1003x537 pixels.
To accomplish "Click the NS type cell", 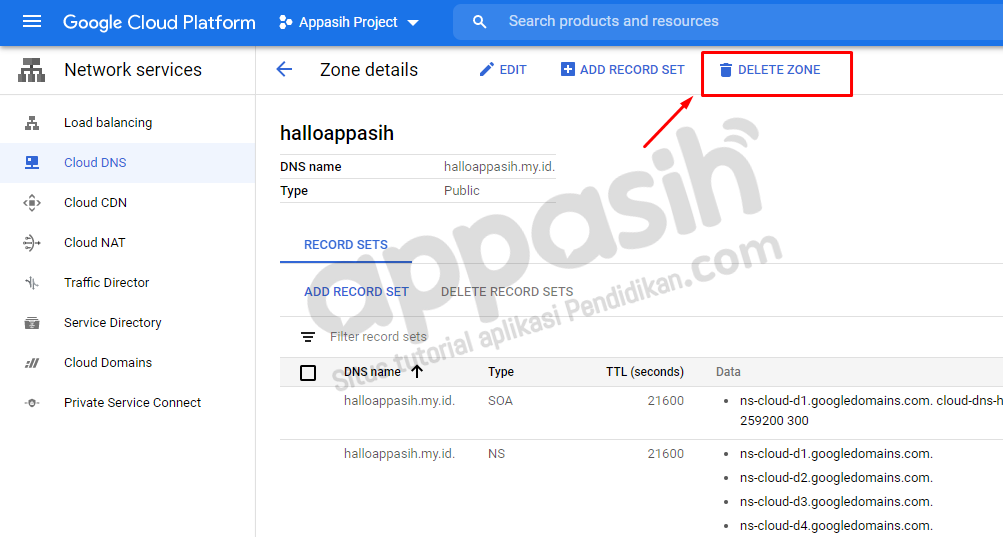I will [x=496, y=454].
